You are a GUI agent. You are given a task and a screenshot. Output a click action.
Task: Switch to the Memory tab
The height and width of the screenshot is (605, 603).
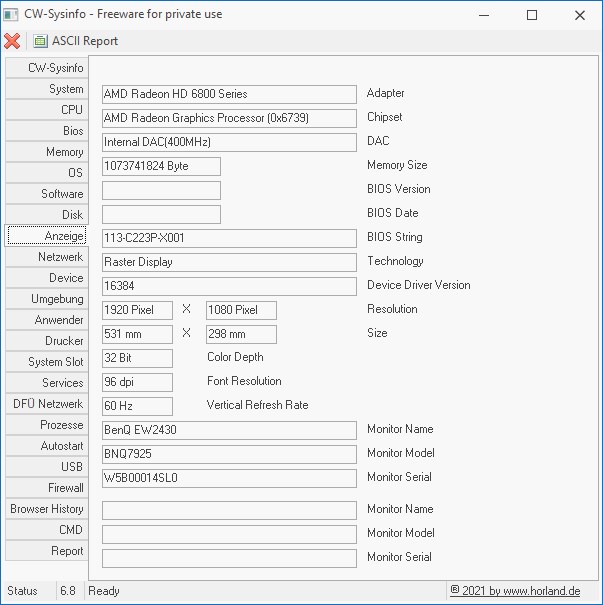pyautogui.click(x=46, y=152)
